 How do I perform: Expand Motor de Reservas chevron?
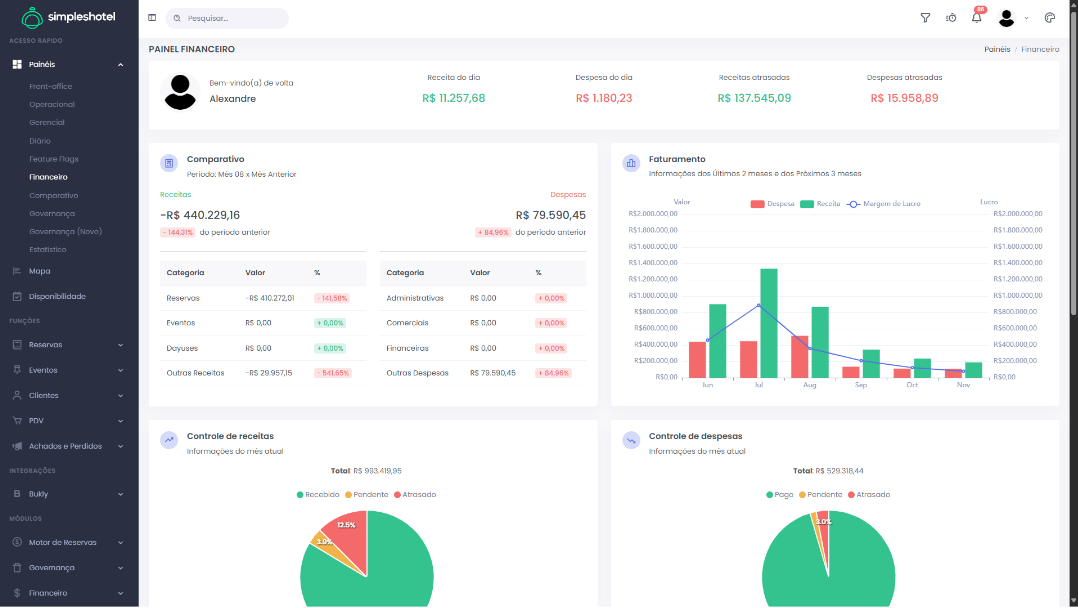point(120,543)
